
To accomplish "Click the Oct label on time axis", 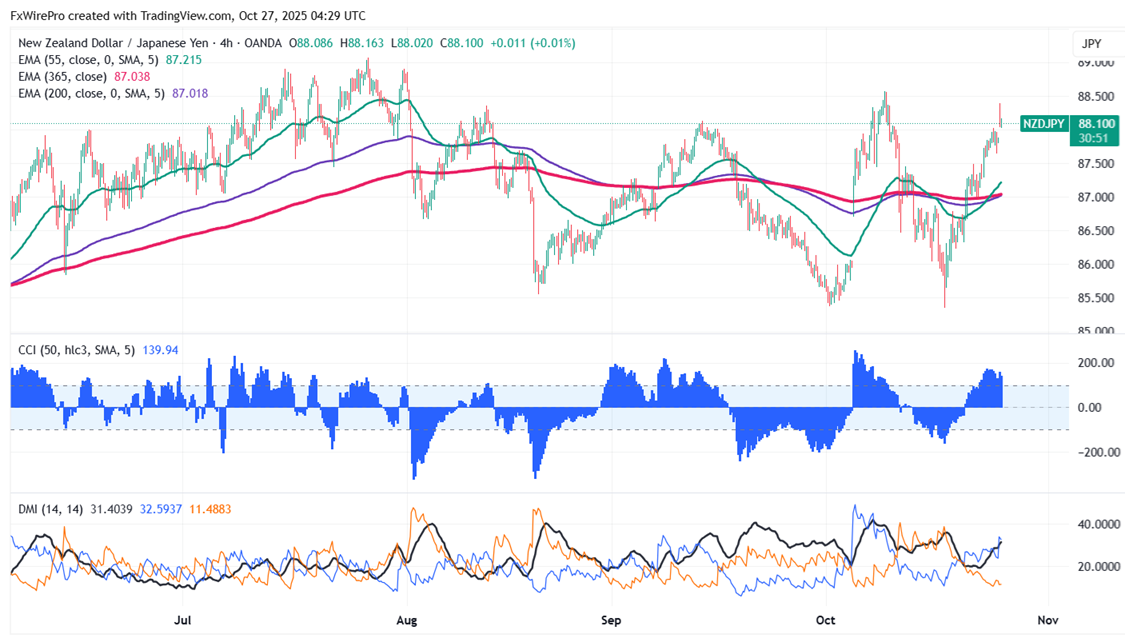I will pyautogui.click(x=826, y=620).
